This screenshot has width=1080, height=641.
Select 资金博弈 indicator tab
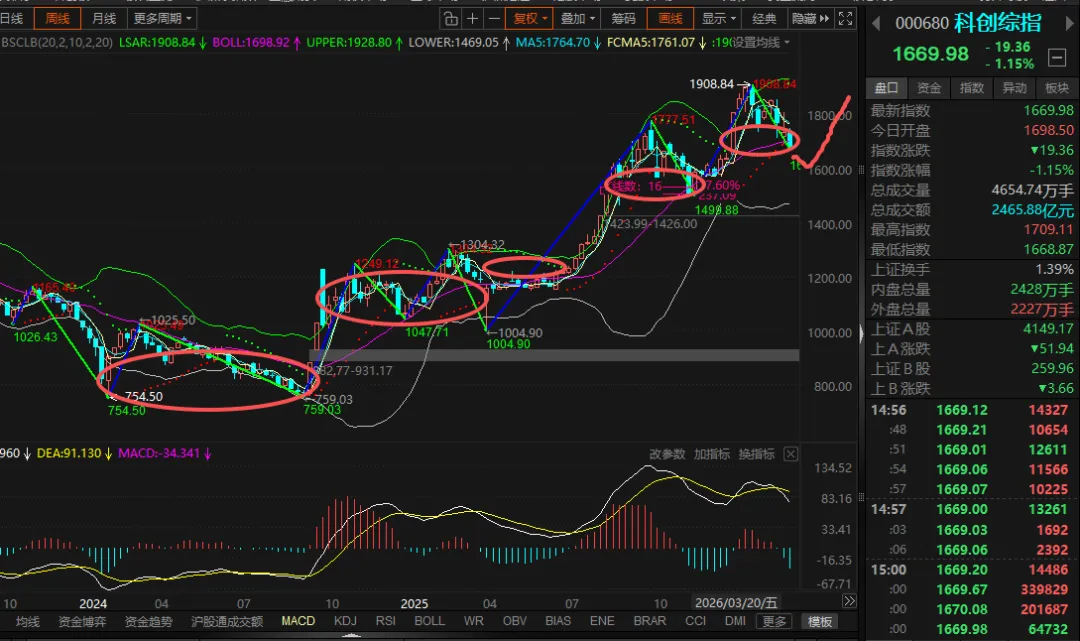pos(82,621)
